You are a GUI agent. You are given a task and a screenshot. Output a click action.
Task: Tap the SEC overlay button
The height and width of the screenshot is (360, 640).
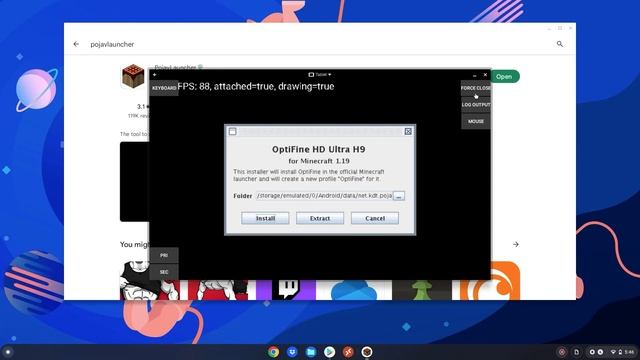(x=164, y=272)
